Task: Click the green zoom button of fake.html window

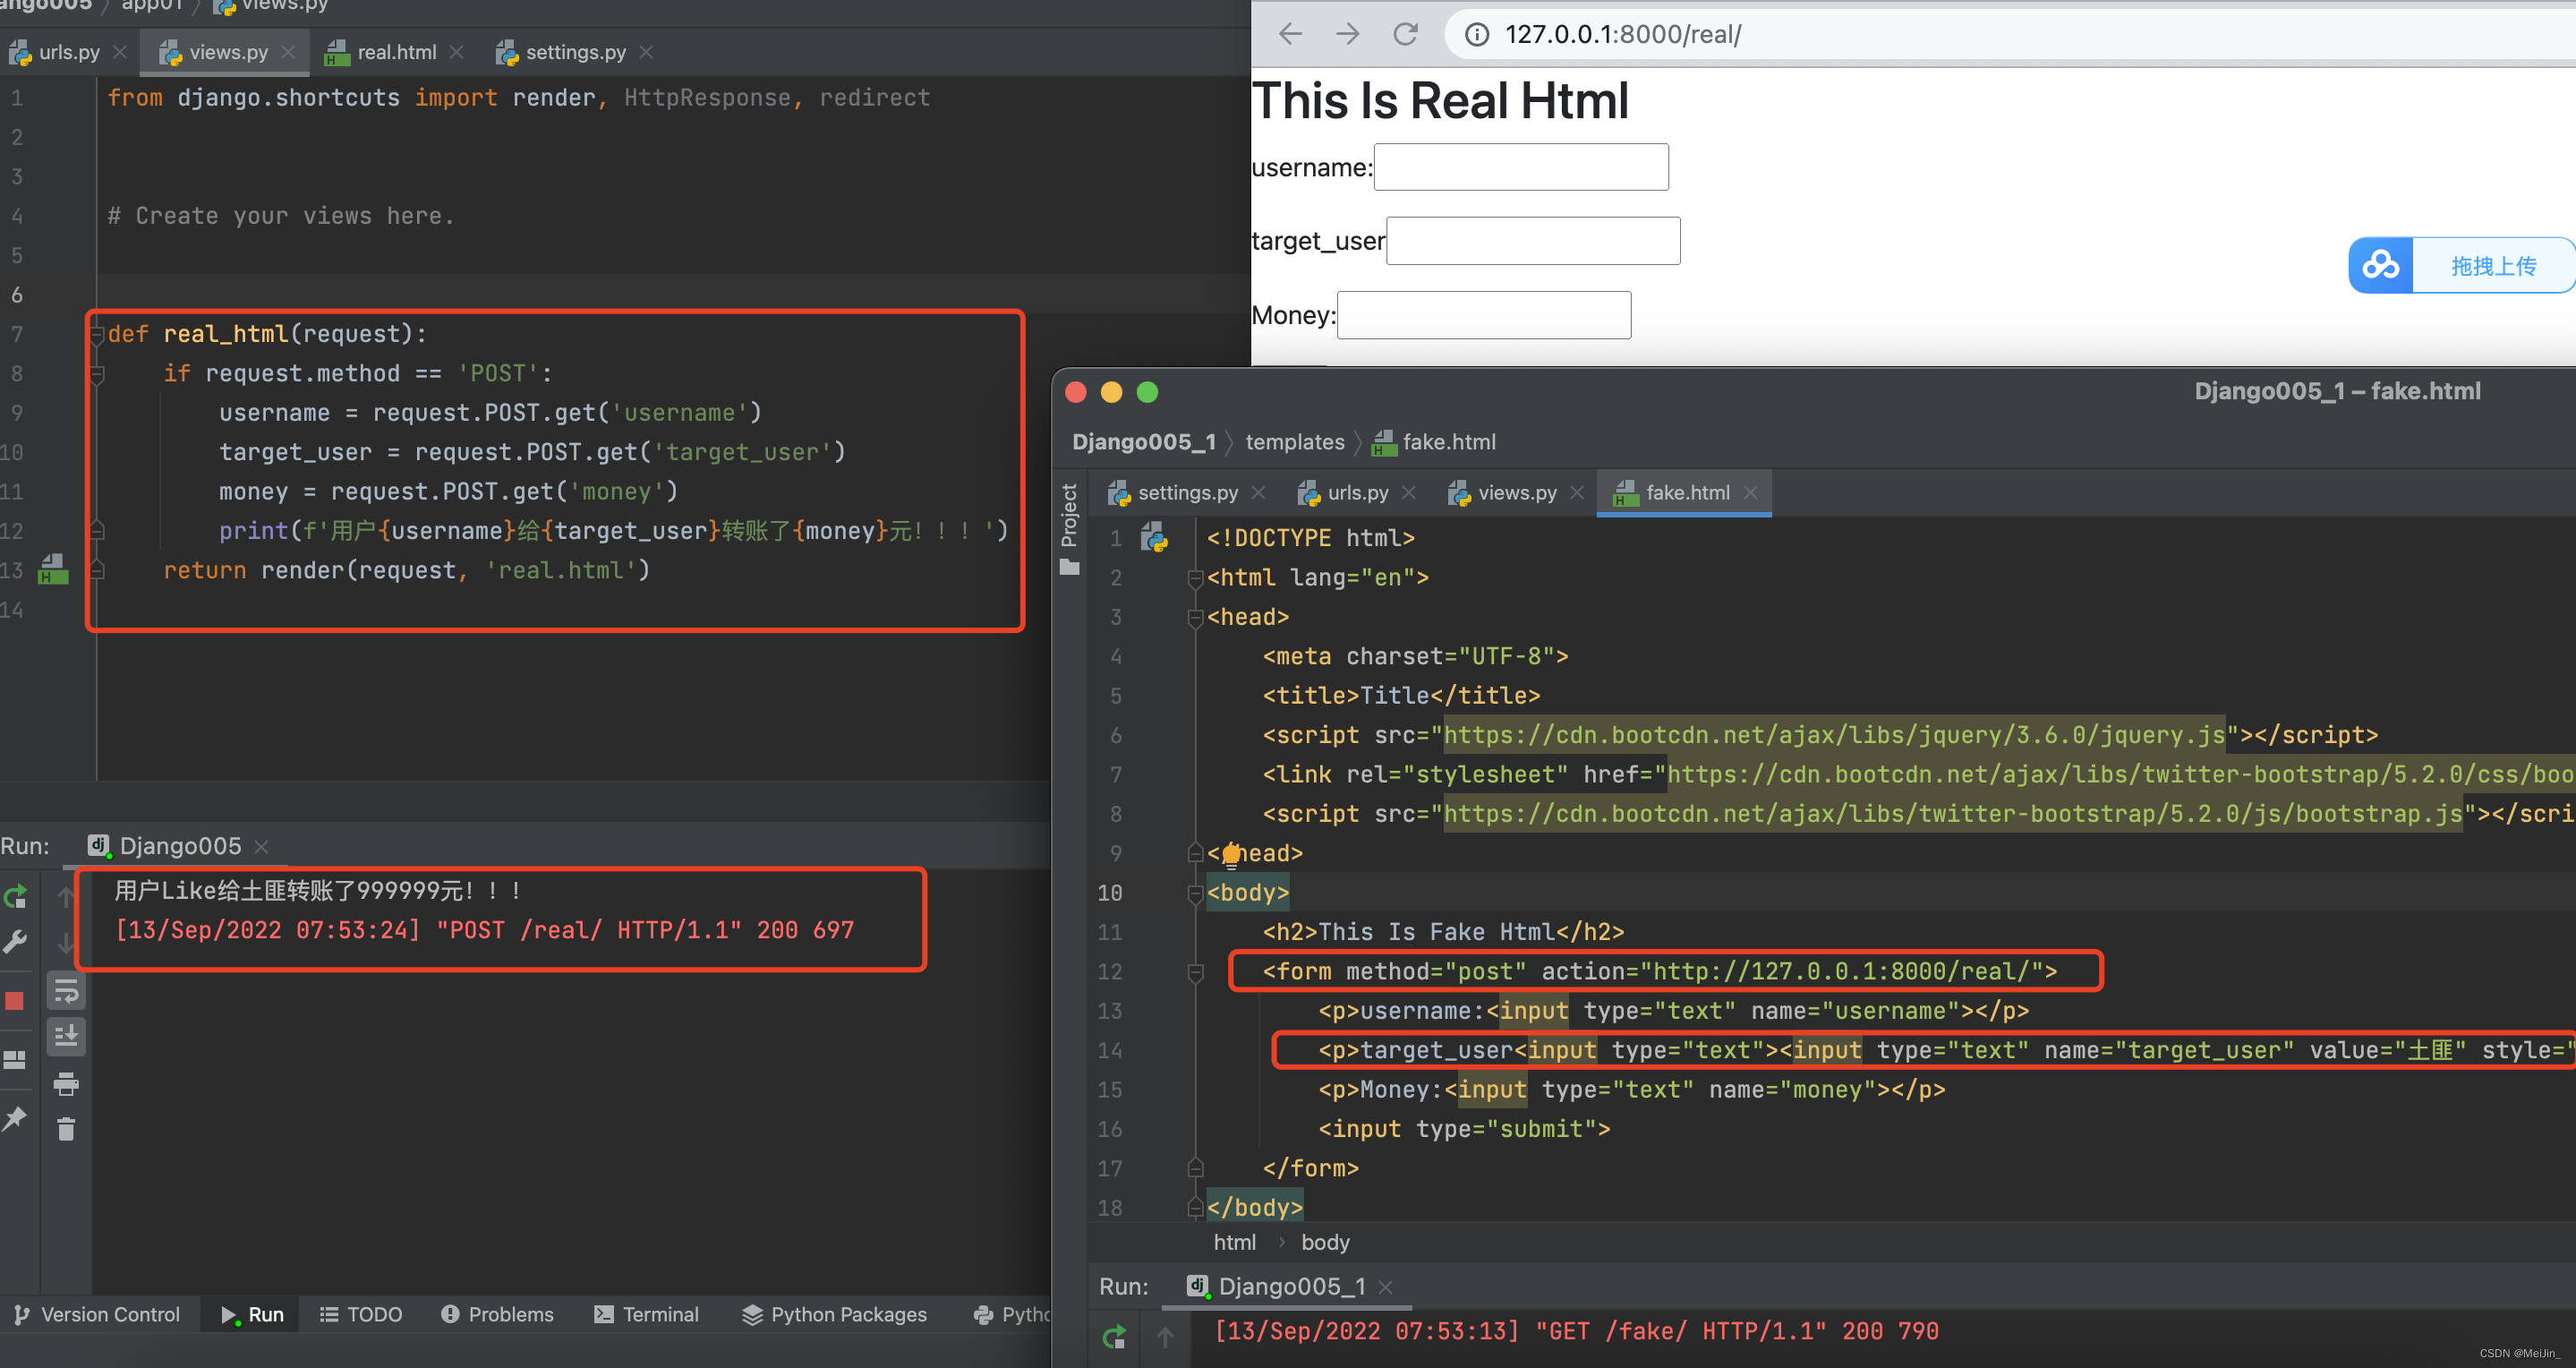Action: [x=1147, y=392]
